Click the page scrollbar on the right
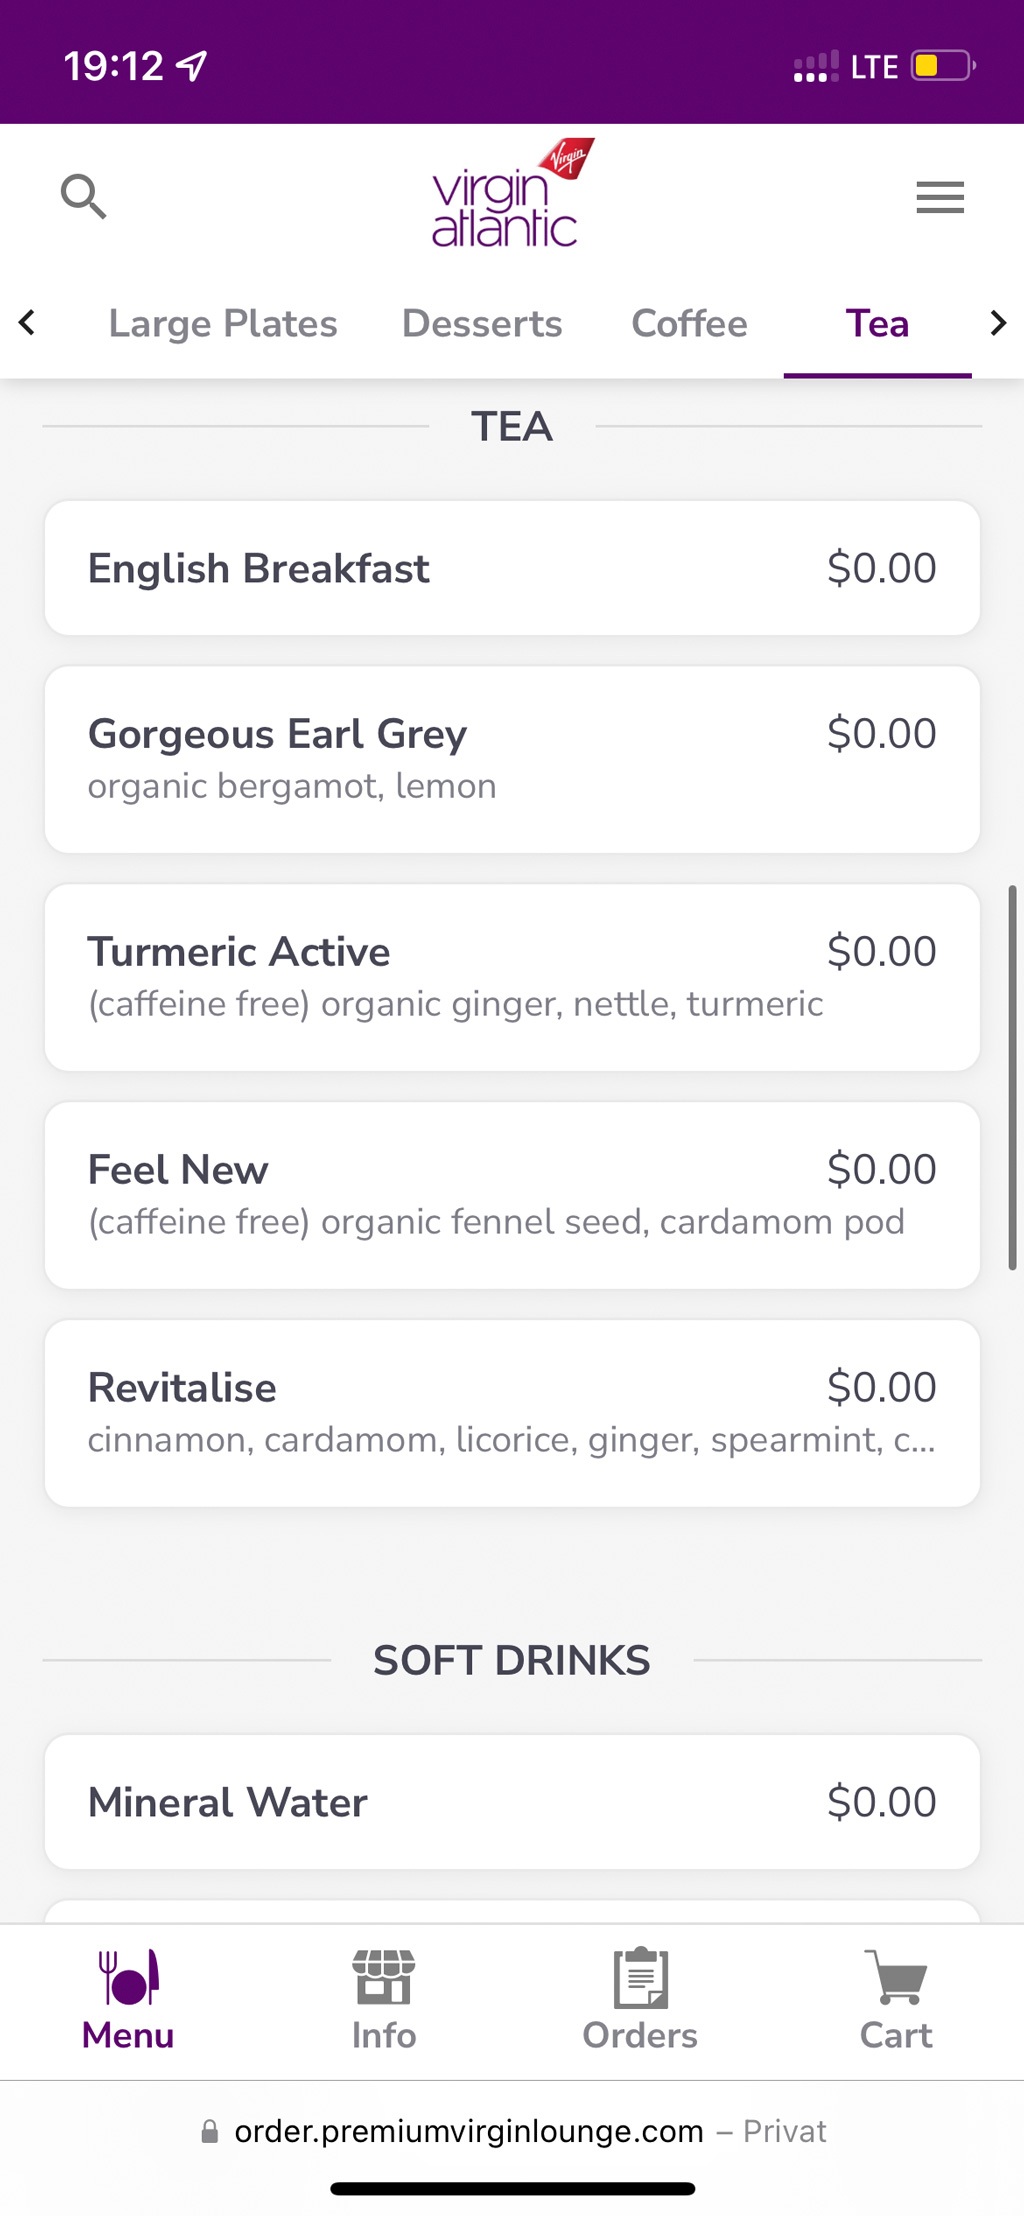The width and height of the screenshot is (1024, 2216). pyautogui.click(x=1012, y=1077)
